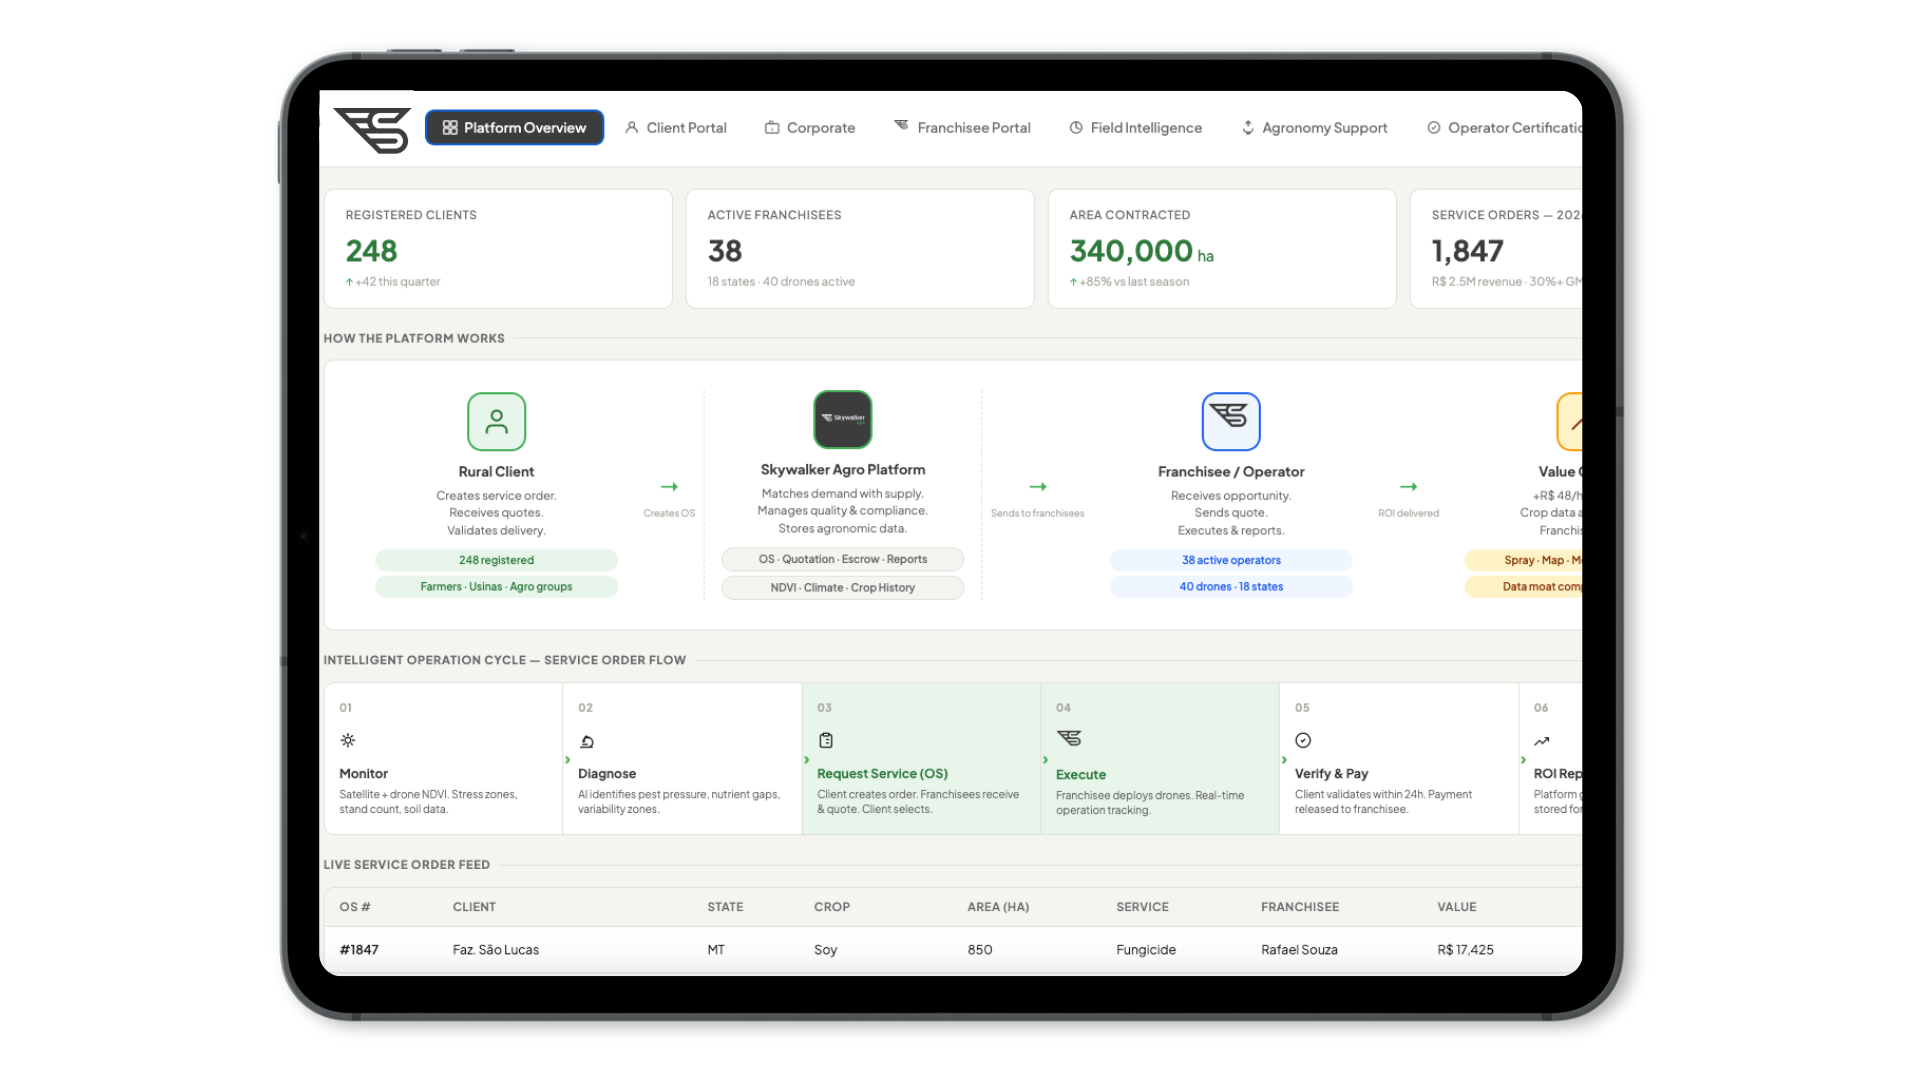Click the 40 drones · 18 states pill

pos(1231,587)
